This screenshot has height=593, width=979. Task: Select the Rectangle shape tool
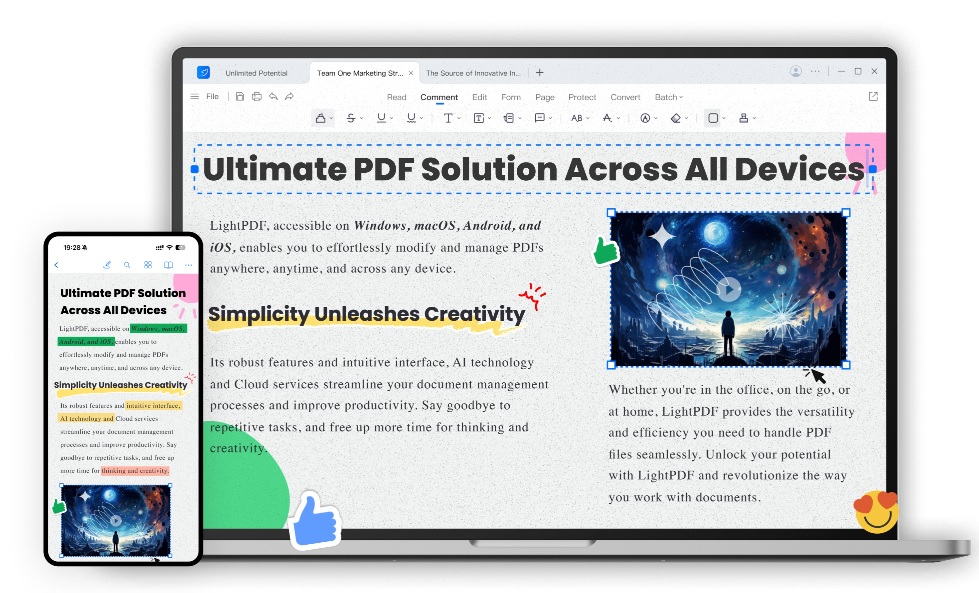pyautogui.click(x=712, y=118)
